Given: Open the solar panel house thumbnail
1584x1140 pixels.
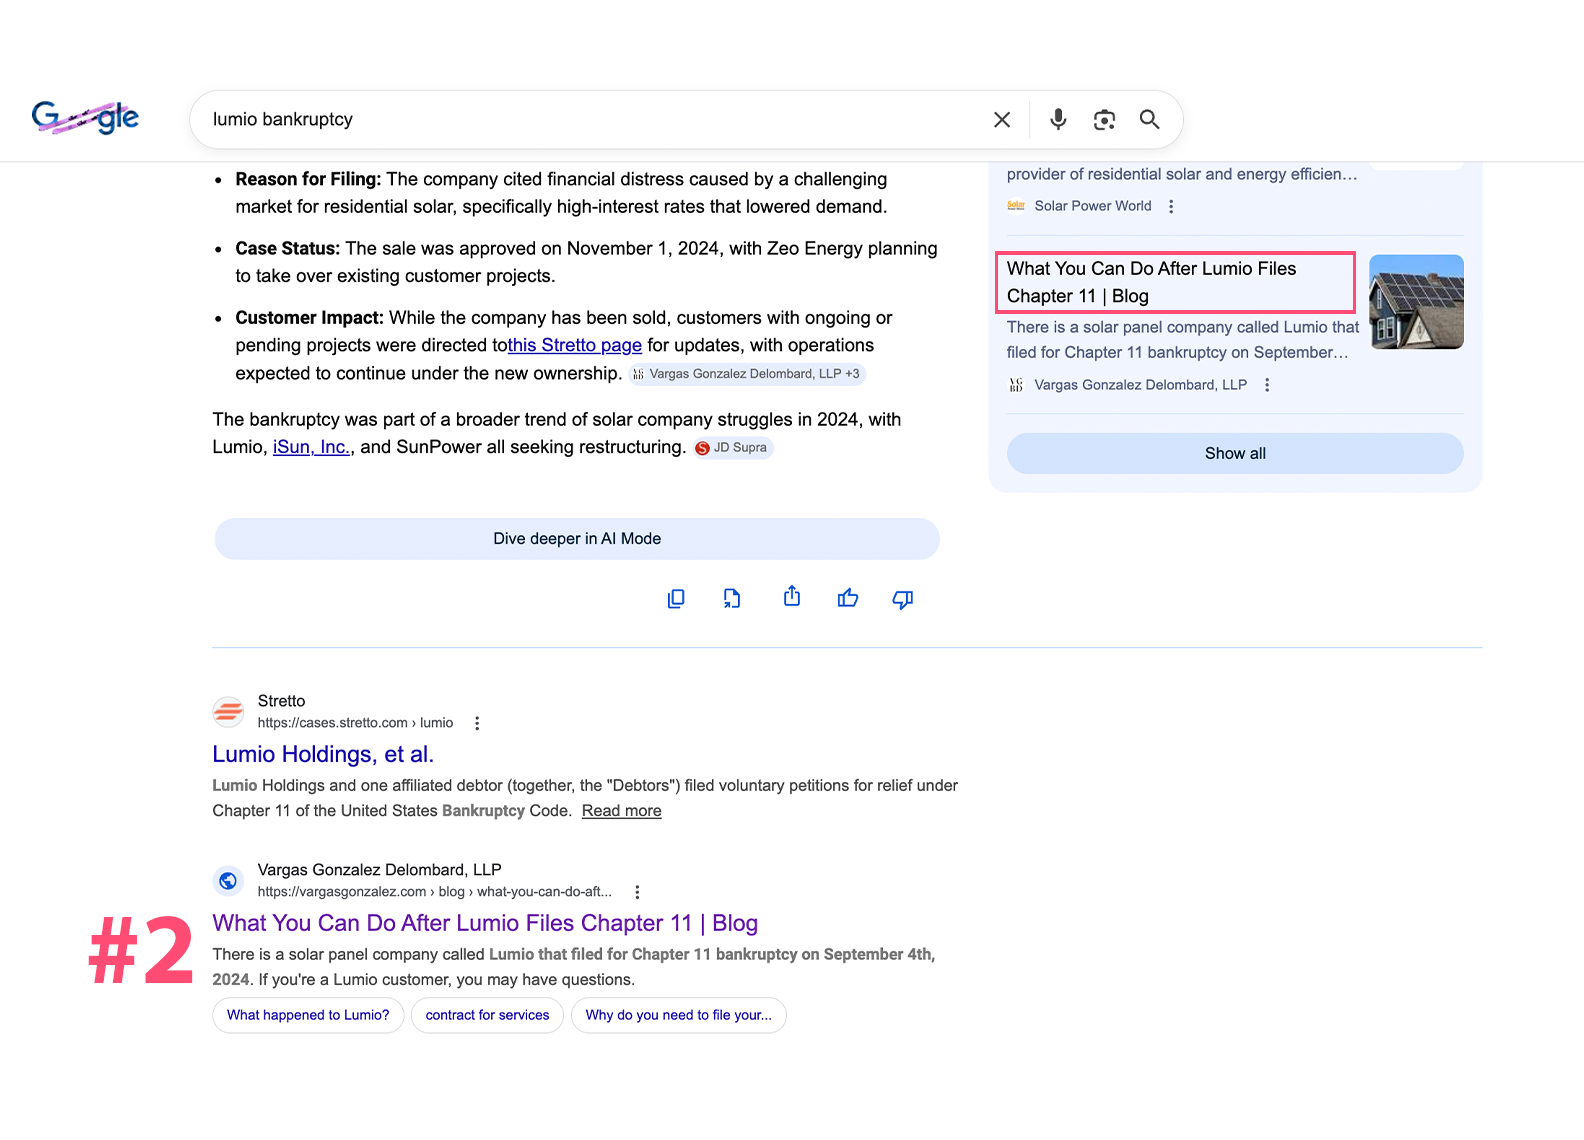Looking at the screenshot, I should 1416,302.
